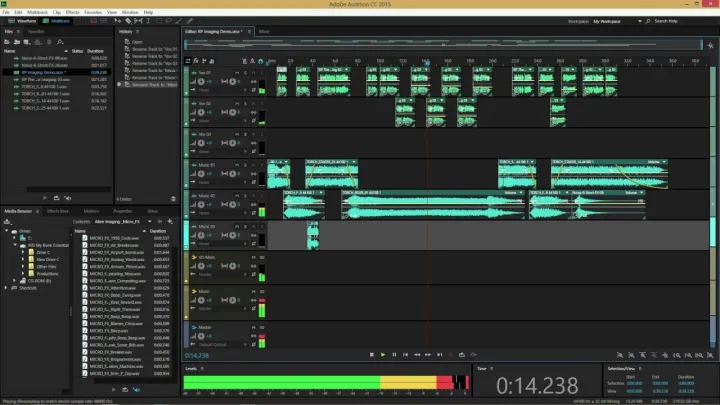Solo the Music 02 track

point(245,196)
